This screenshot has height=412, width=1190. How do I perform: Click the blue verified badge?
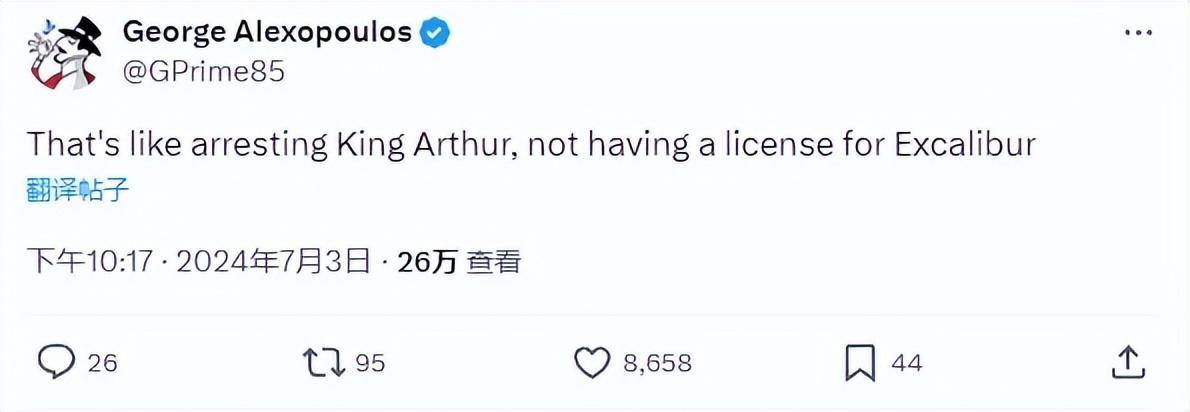(x=436, y=33)
